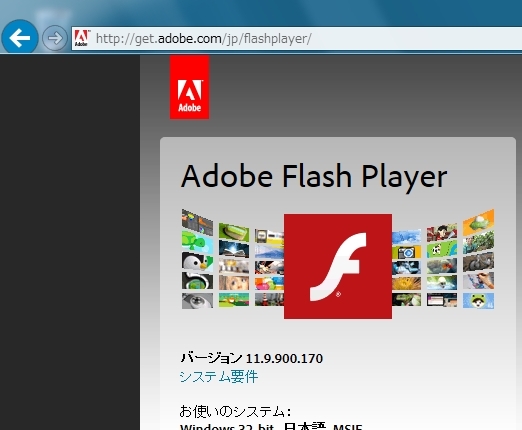This screenshot has width=522, height=430.
Task: Select the バージョン 11.9.900.170 text
Action: [x=252, y=358]
